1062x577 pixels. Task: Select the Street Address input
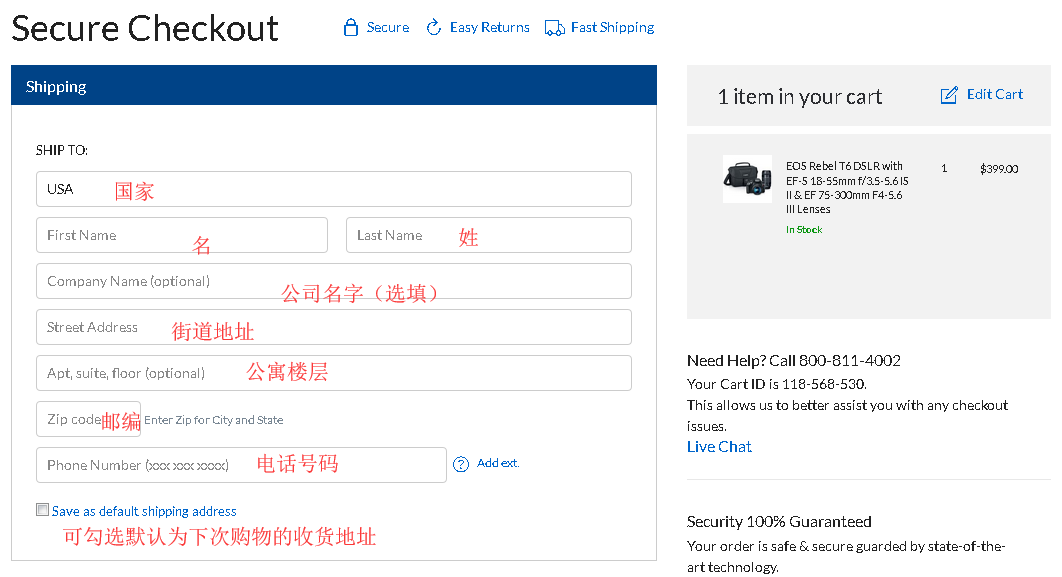(x=333, y=327)
